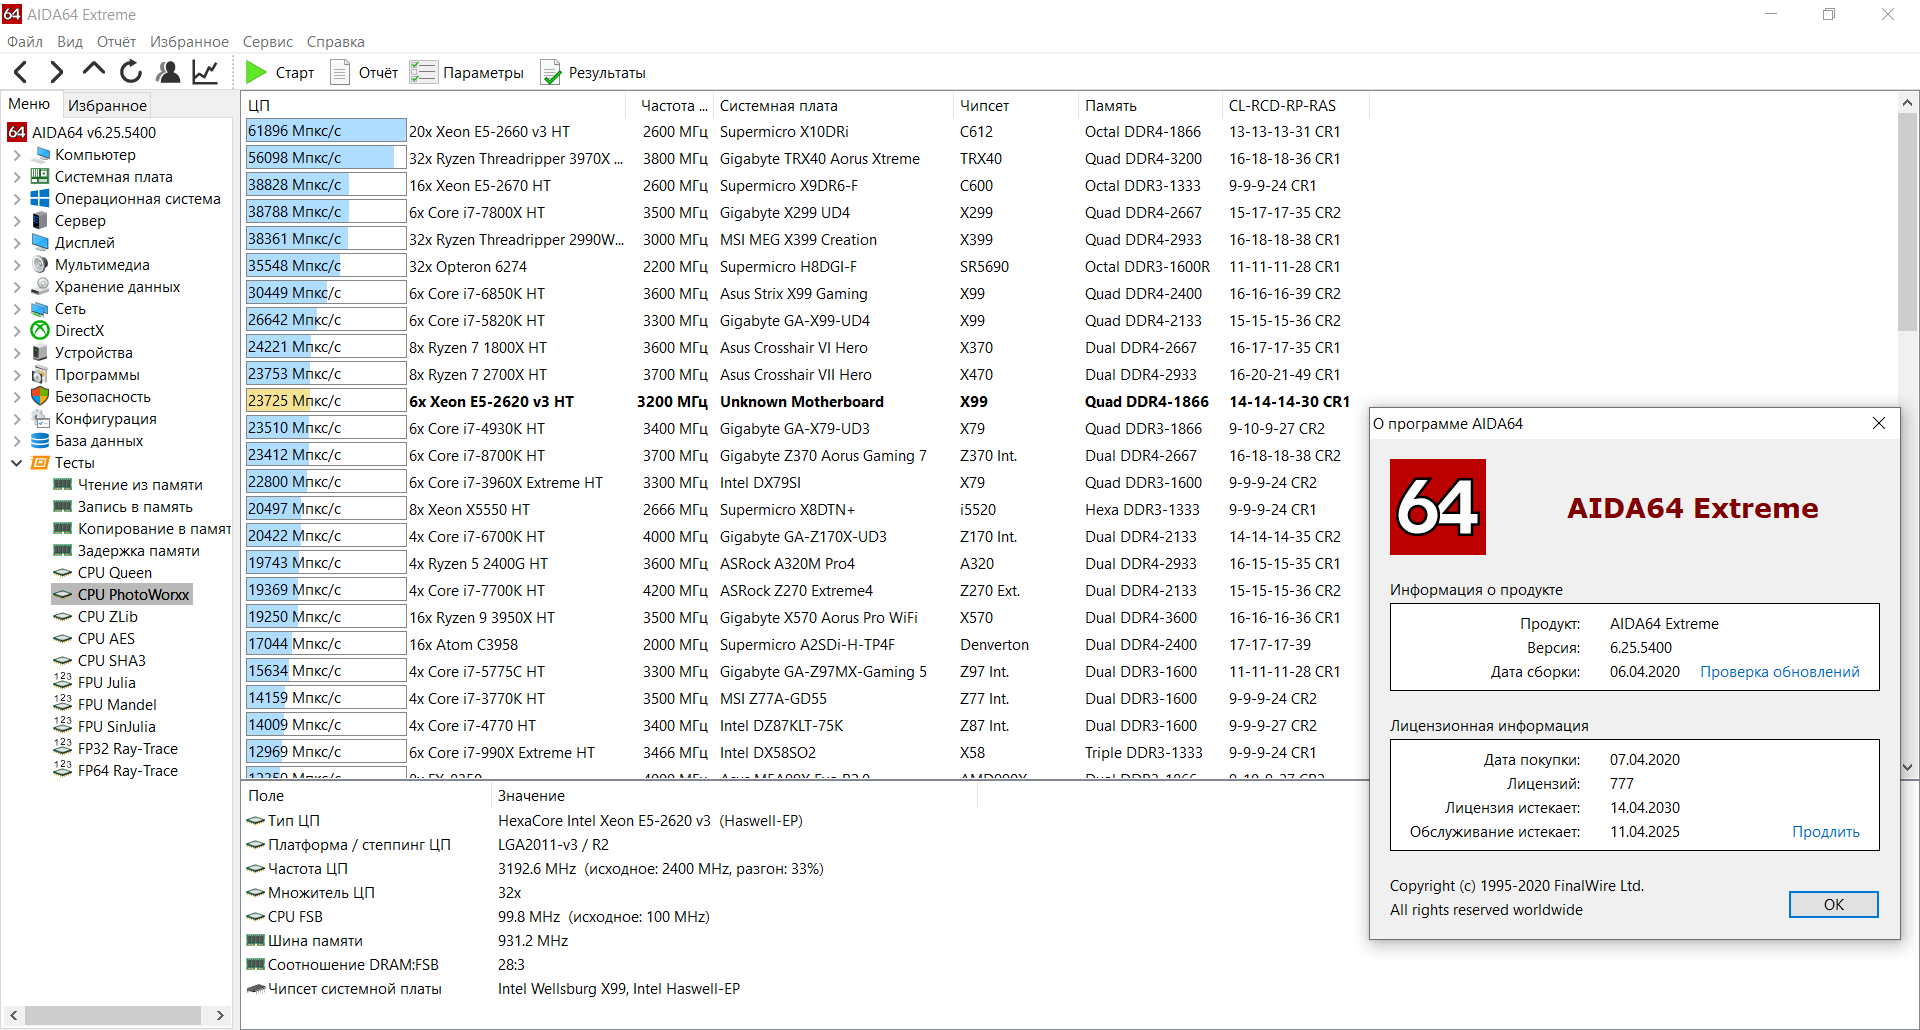1920x1030 pixels.
Task: Select the FP64 Ray-Trace benchmark
Action: pyautogui.click(x=128, y=771)
